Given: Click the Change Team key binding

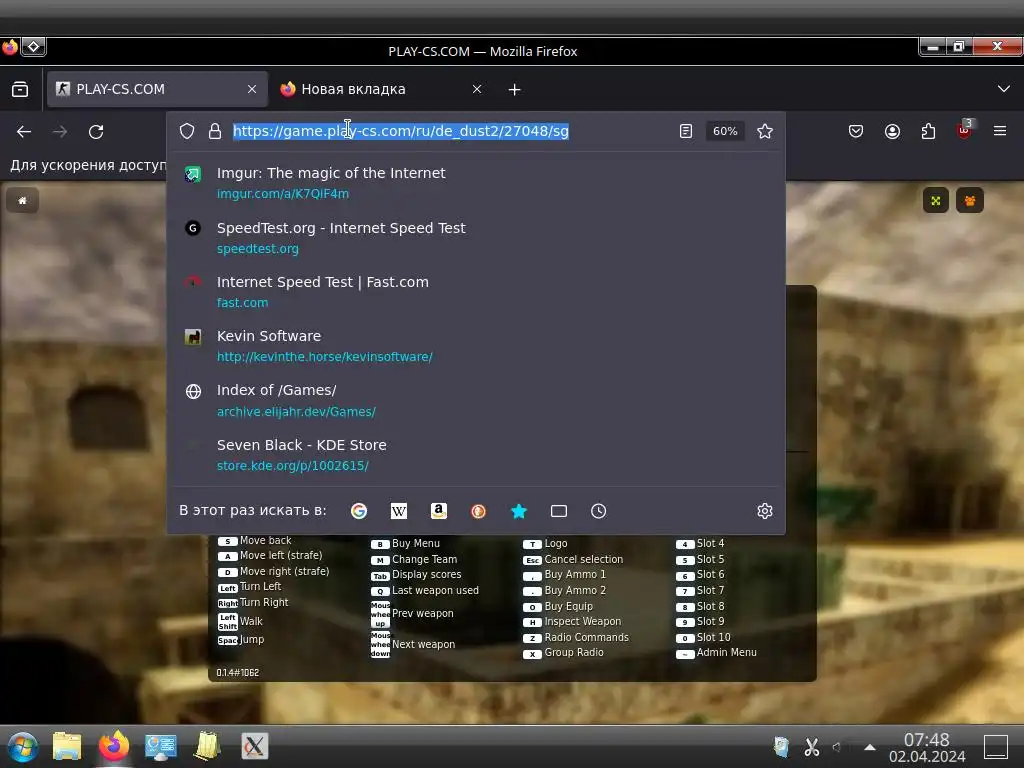Looking at the screenshot, I should 414,560.
